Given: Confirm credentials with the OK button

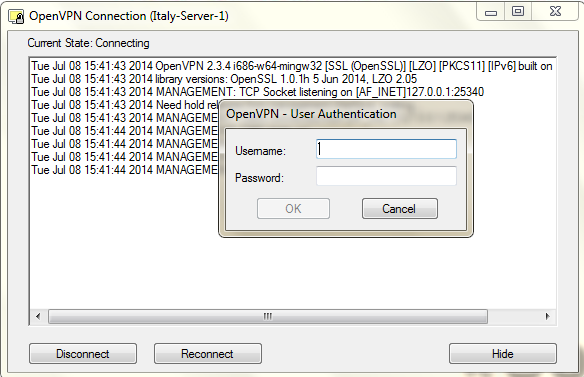Looking at the screenshot, I should [293, 208].
